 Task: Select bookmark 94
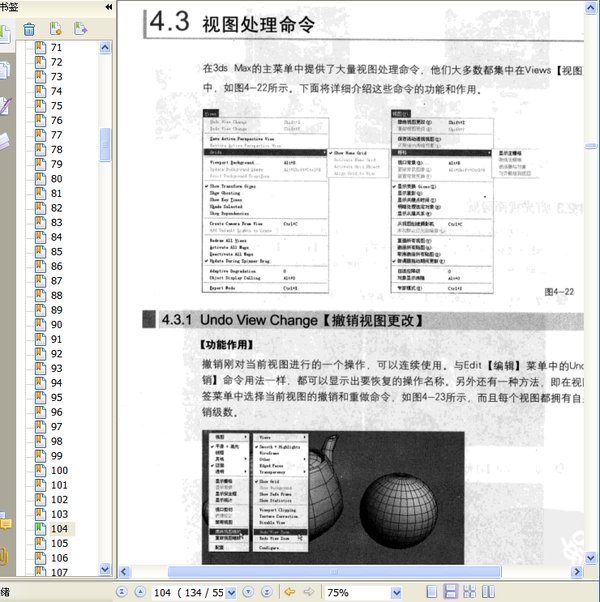pos(56,383)
